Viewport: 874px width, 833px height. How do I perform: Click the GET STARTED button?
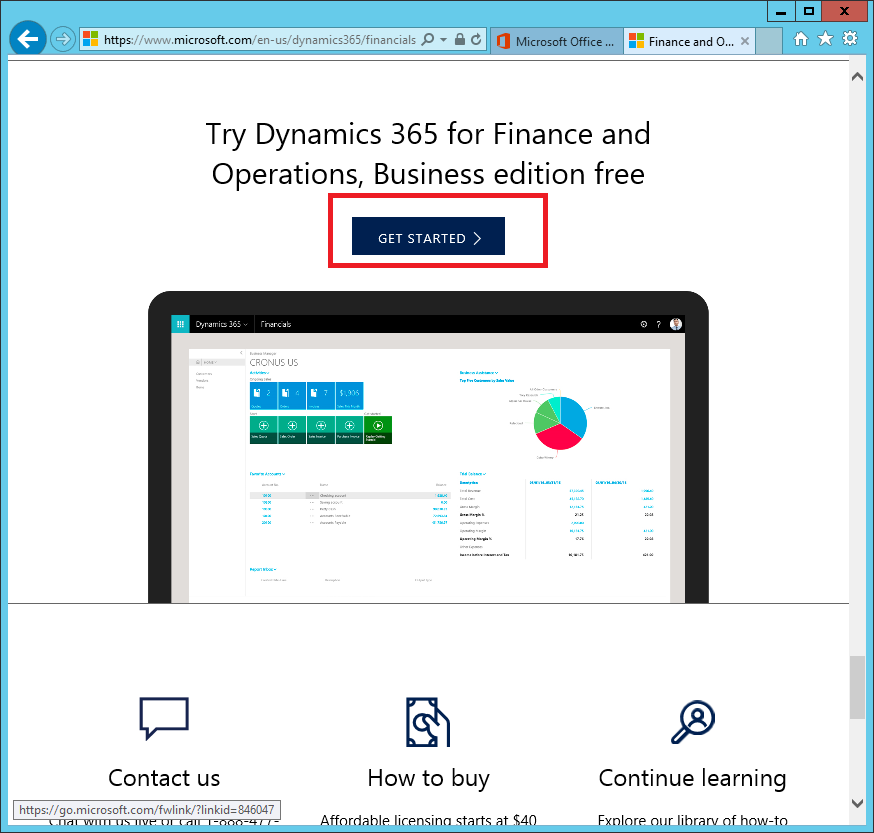coord(428,236)
